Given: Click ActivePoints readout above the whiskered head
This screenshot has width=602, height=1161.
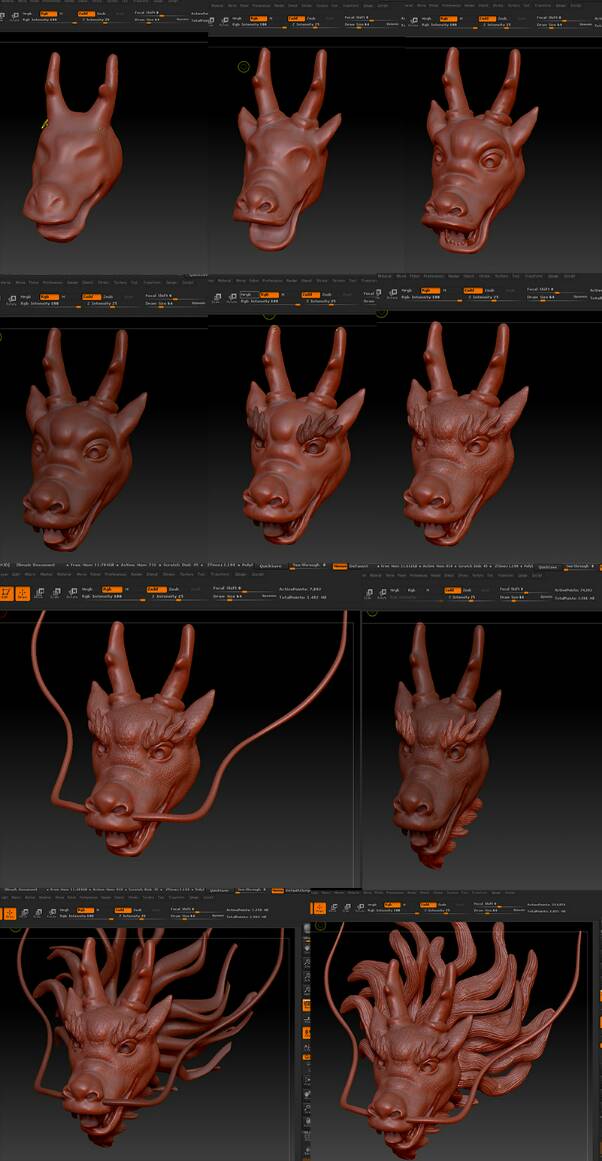Looking at the screenshot, I should [x=300, y=589].
